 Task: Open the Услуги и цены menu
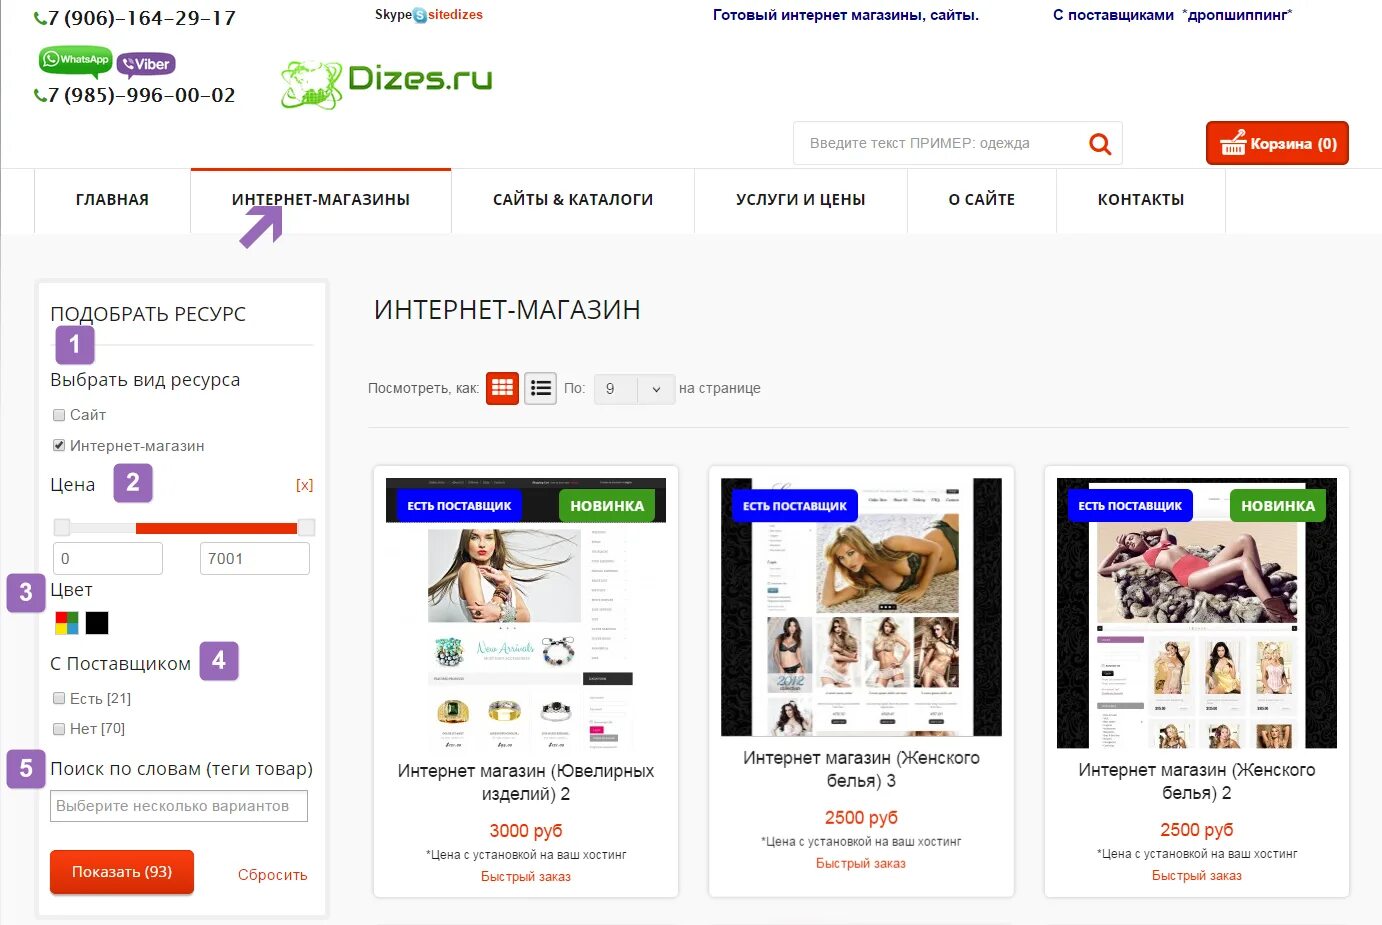pos(800,200)
